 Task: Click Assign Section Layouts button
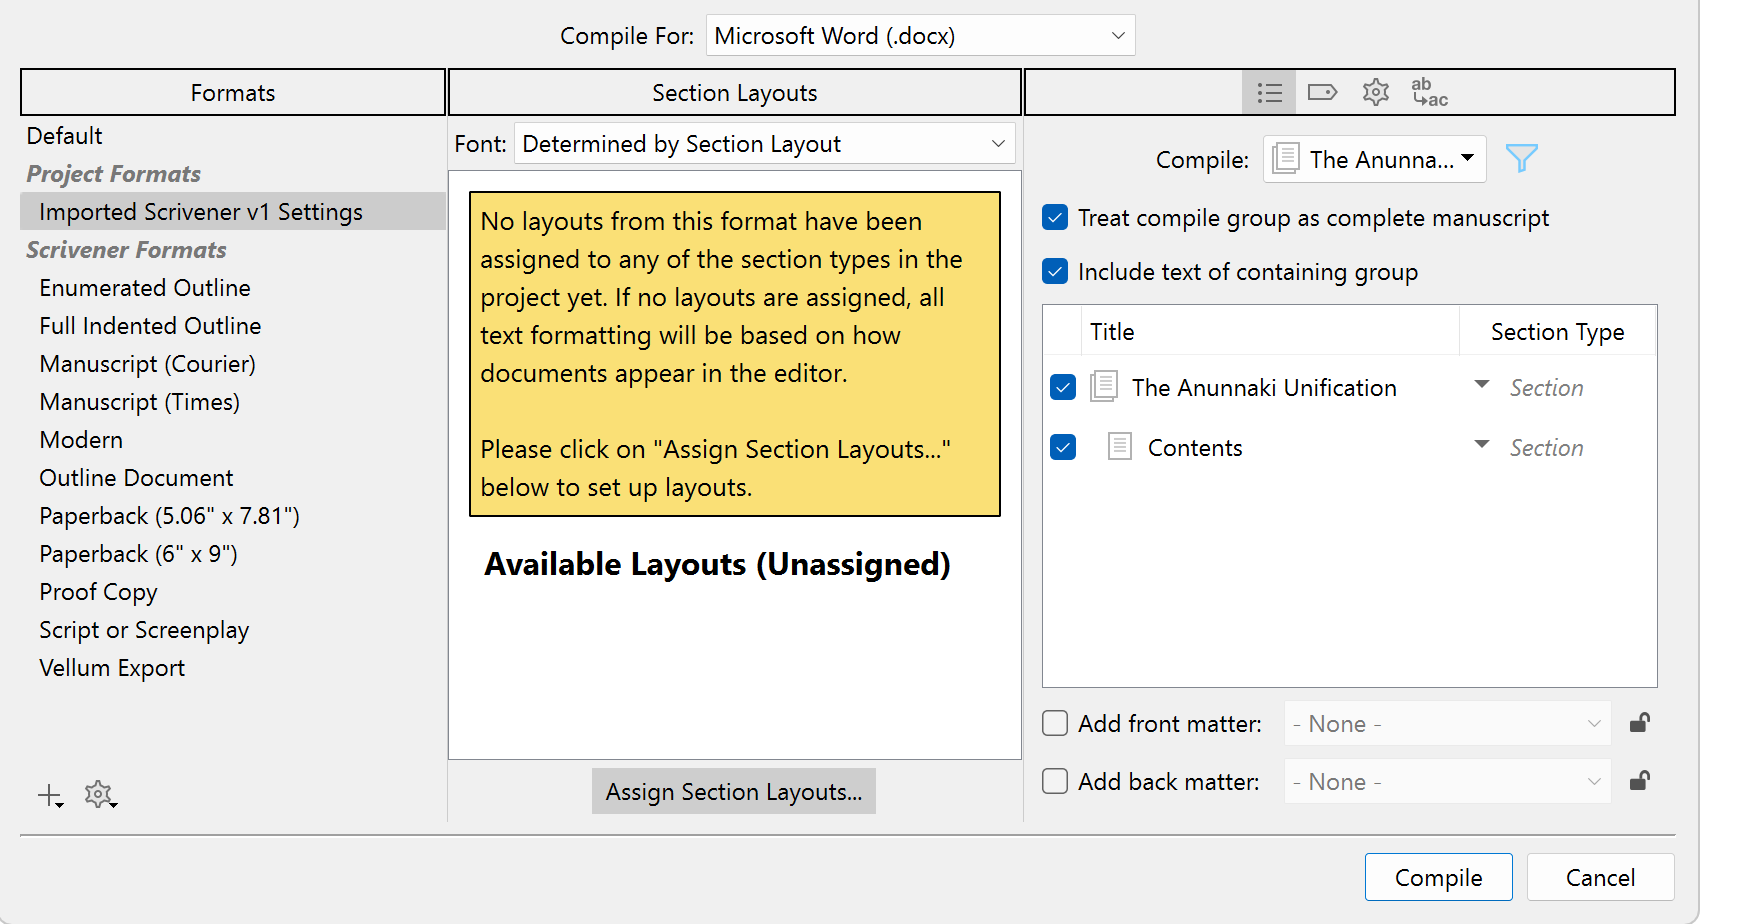click(x=734, y=792)
